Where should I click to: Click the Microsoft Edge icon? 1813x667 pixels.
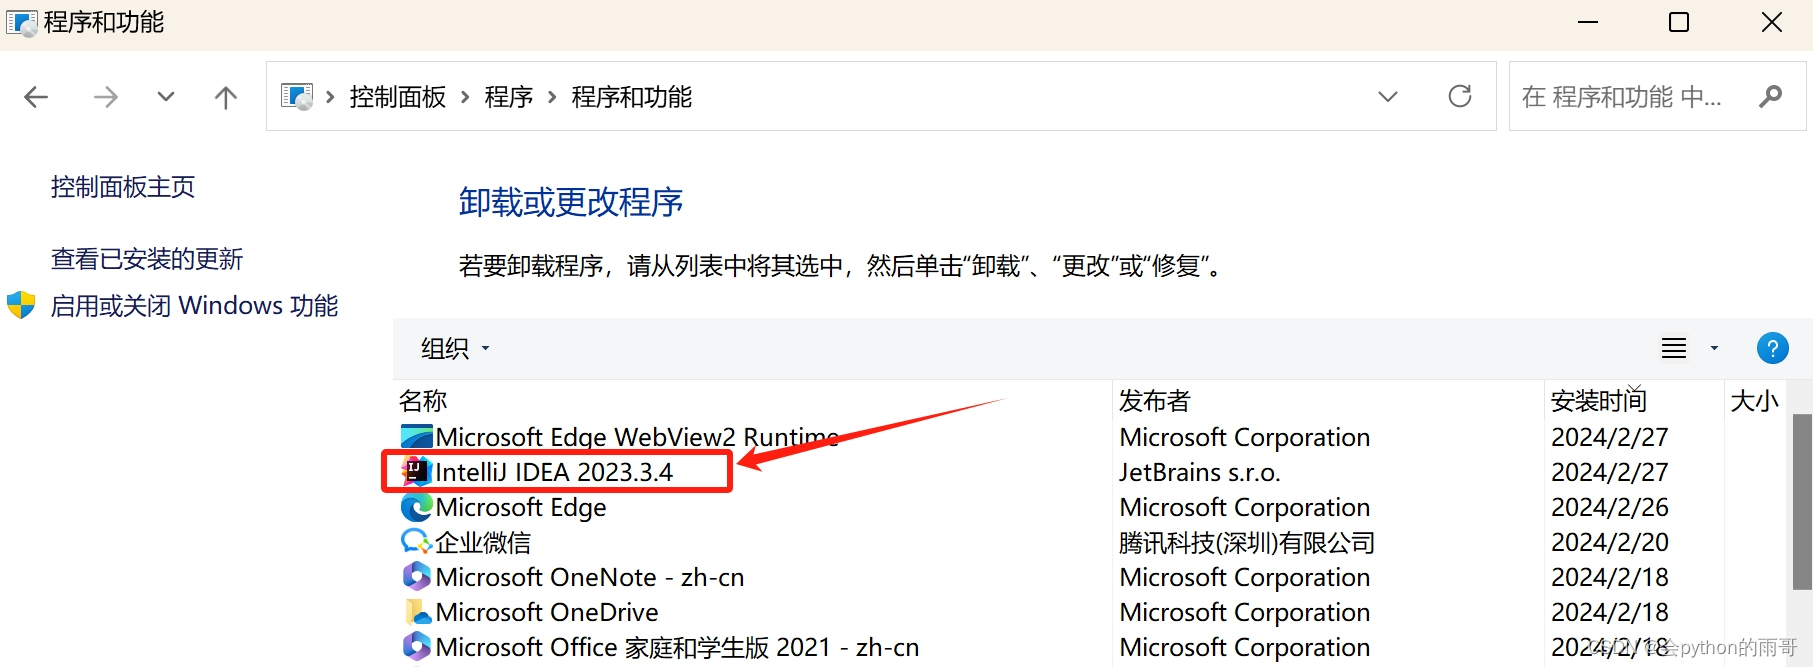(416, 507)
